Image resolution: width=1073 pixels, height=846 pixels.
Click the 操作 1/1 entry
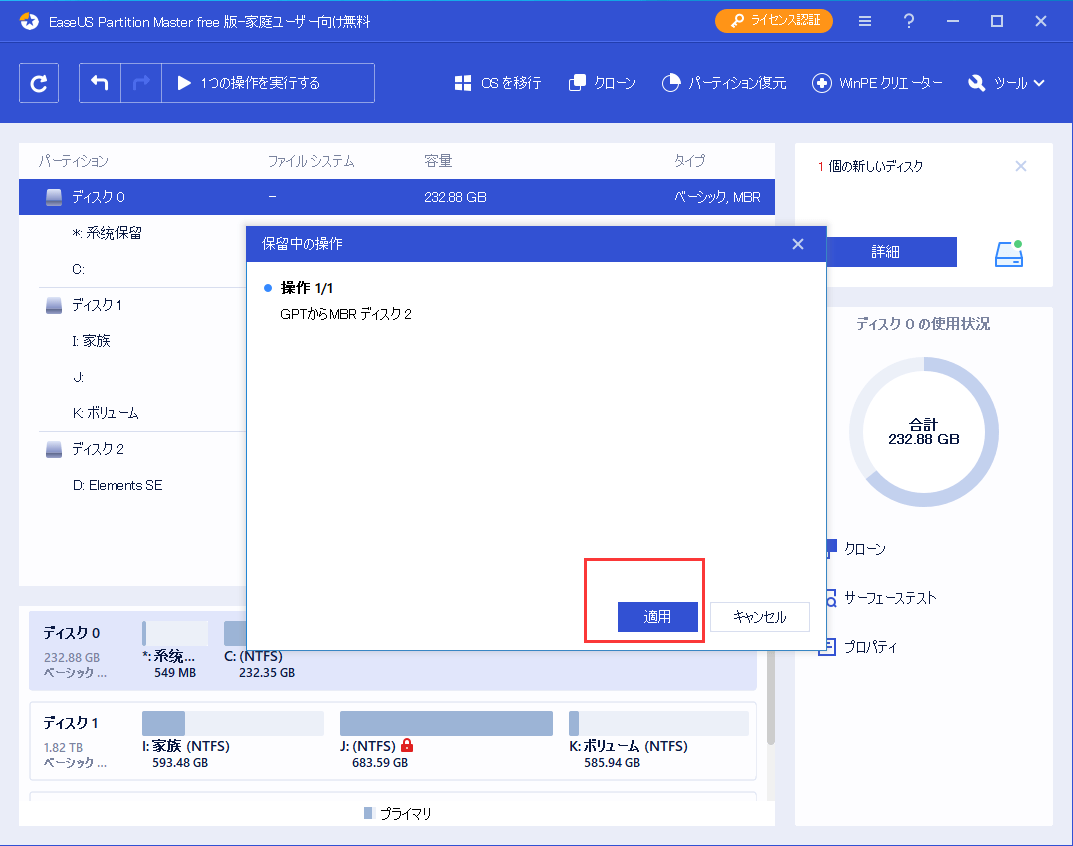(x=307, y=288)
